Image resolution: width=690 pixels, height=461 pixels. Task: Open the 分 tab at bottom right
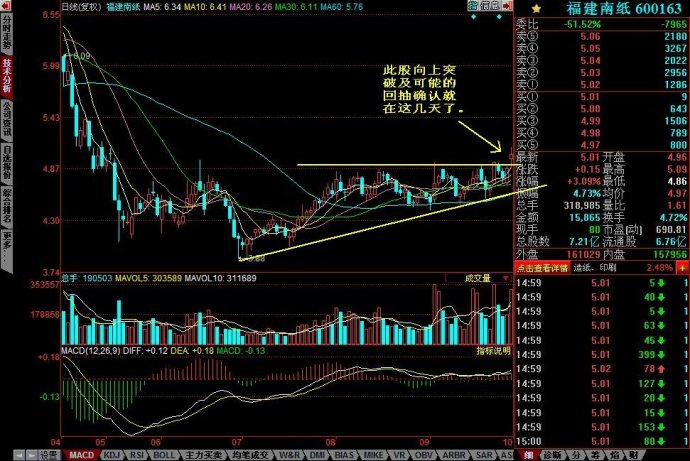(576, 455)
